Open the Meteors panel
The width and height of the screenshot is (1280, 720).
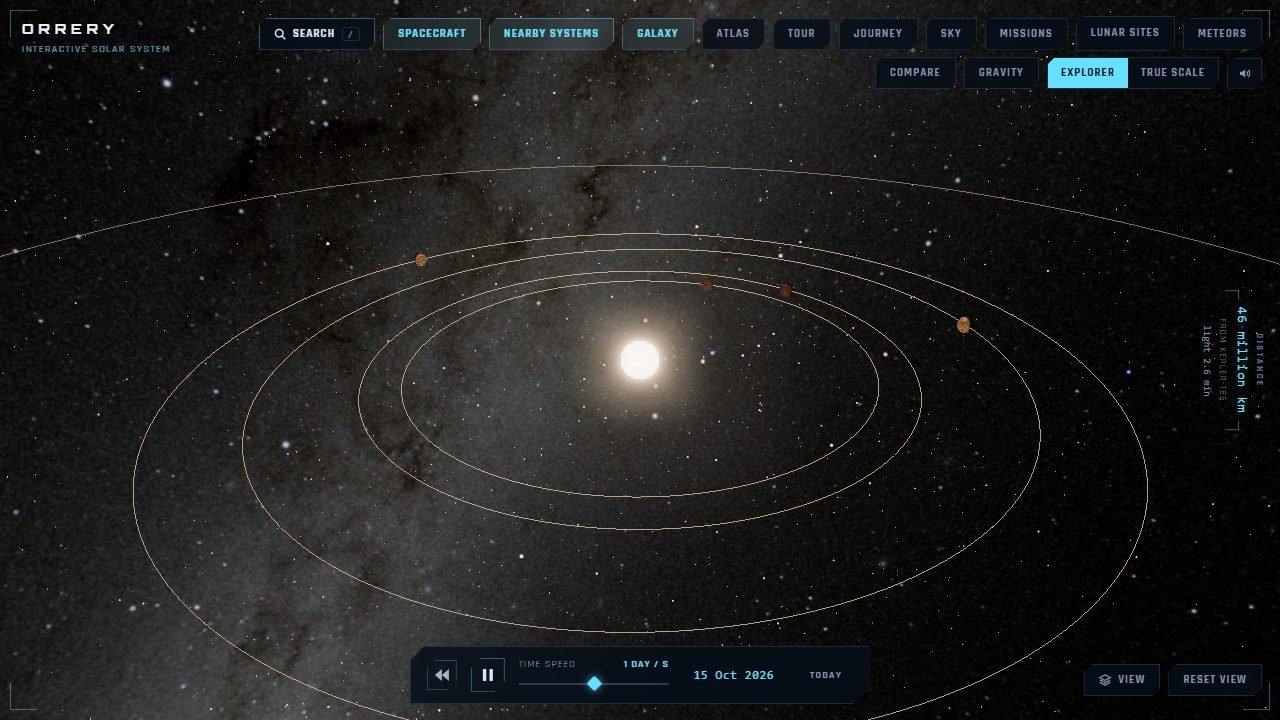tap(1222, 34)
